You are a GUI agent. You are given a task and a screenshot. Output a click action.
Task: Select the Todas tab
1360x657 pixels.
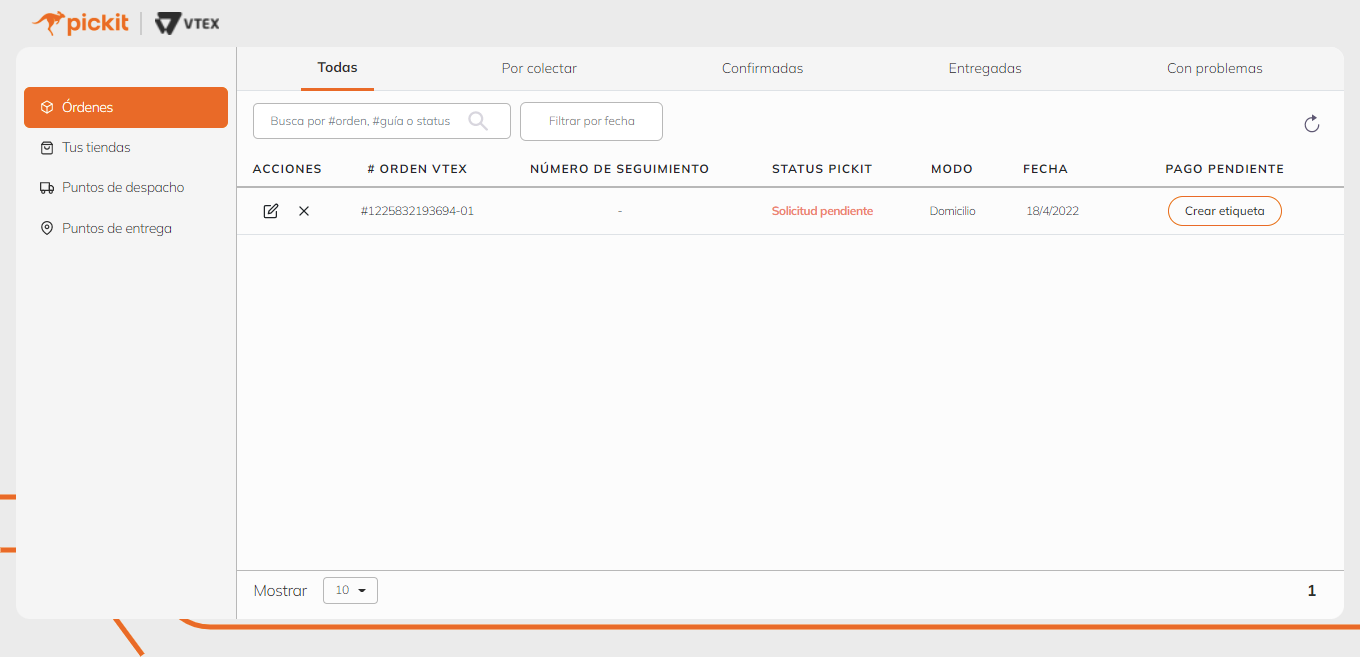coord(337,68)
